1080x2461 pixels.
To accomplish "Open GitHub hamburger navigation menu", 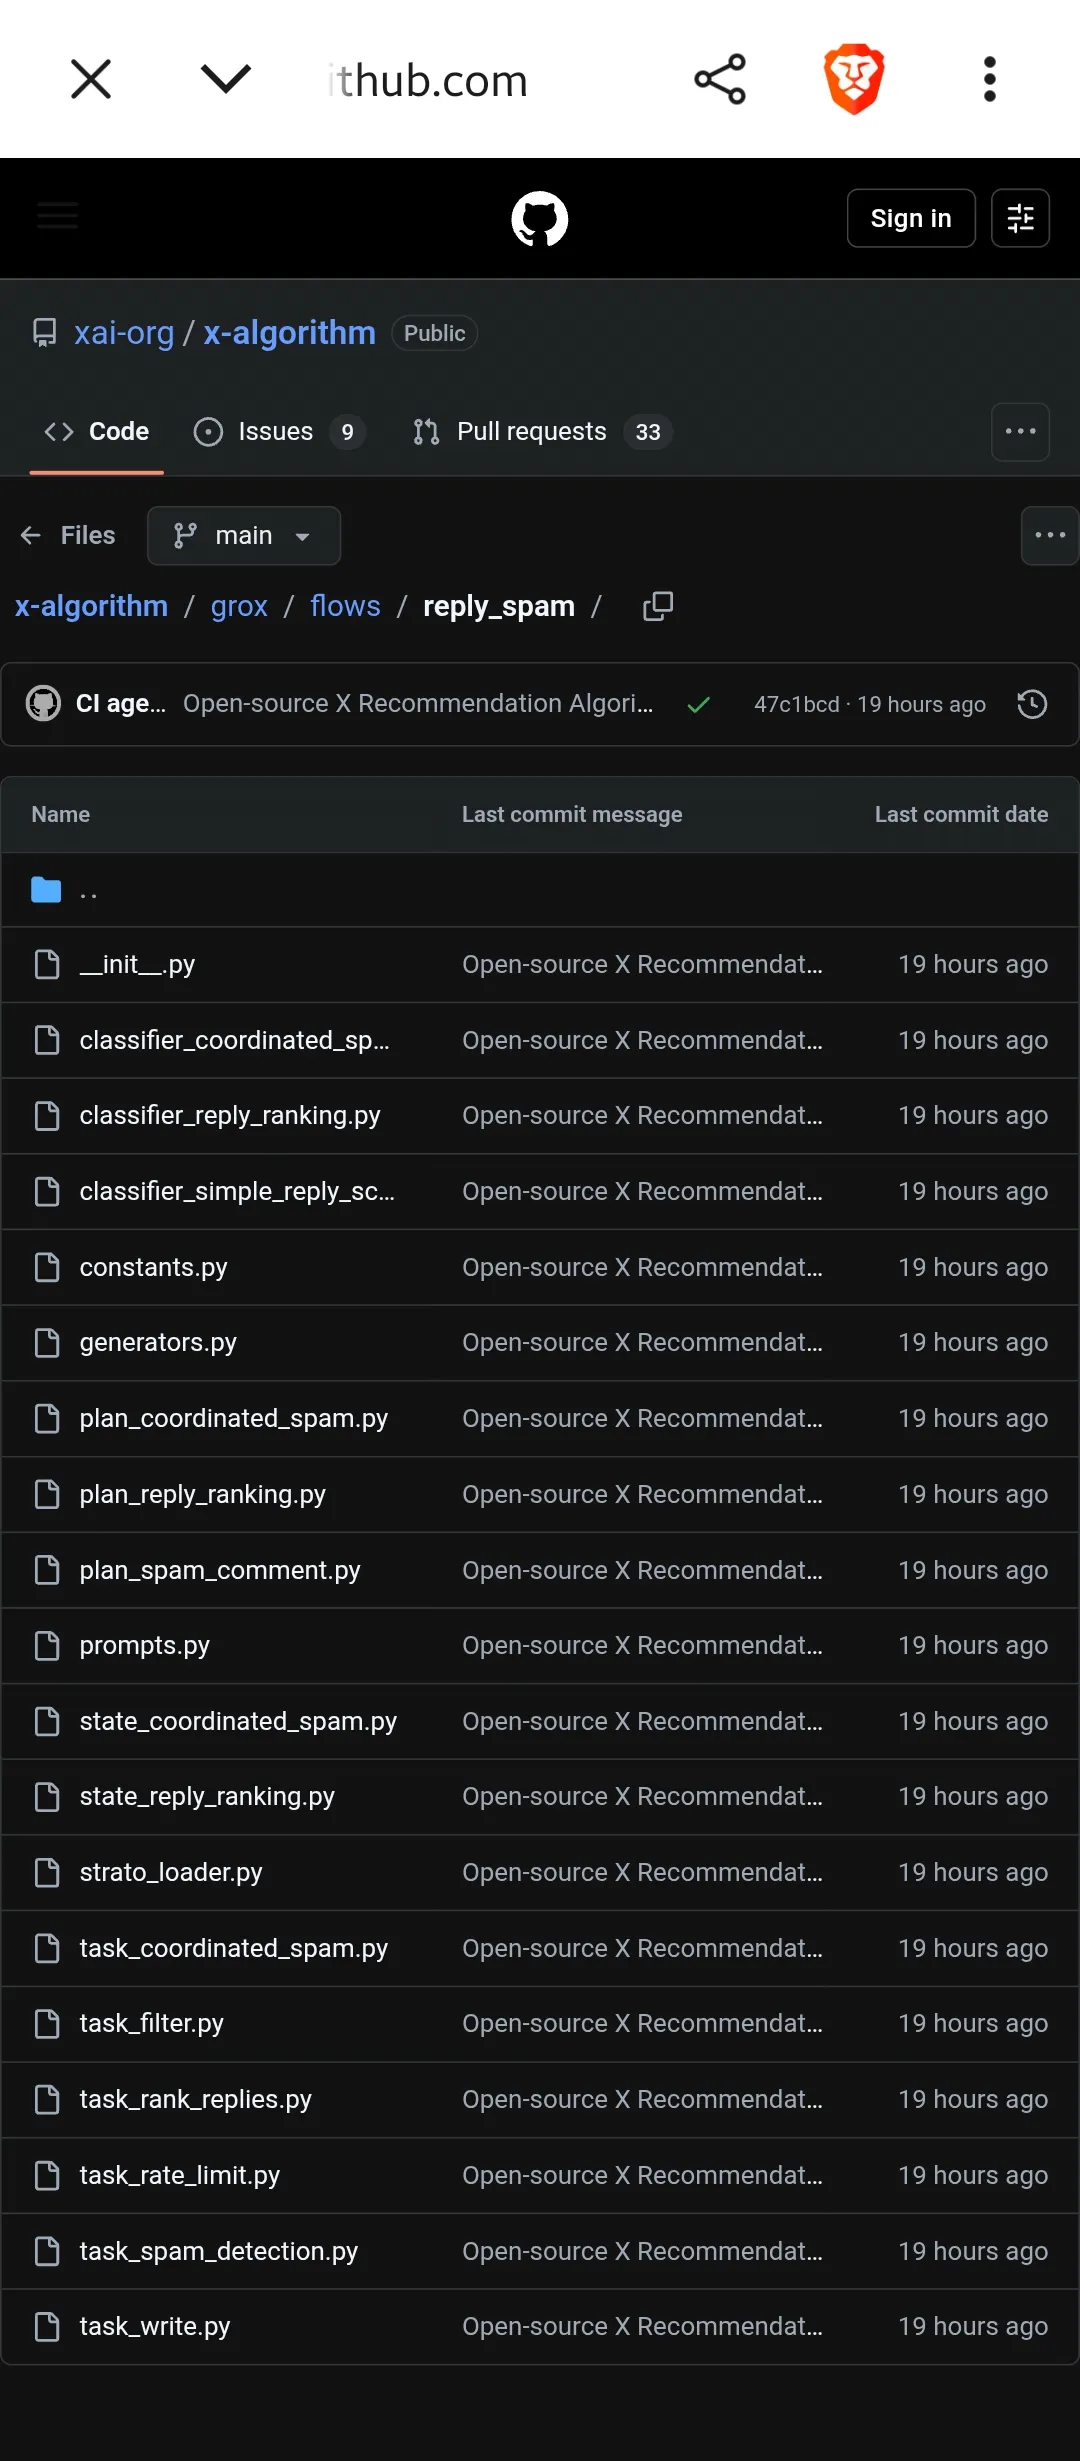I will [57, 216].
